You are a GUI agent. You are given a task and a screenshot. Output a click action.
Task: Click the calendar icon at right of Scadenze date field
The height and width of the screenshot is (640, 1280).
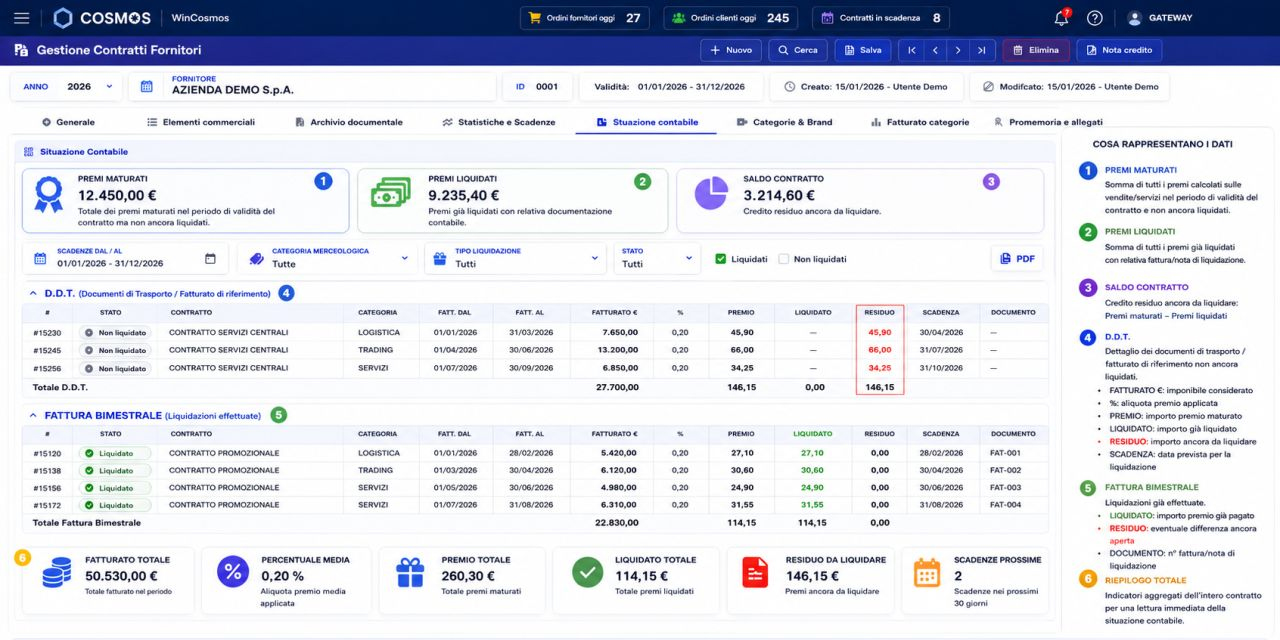(x=210, y=259)
